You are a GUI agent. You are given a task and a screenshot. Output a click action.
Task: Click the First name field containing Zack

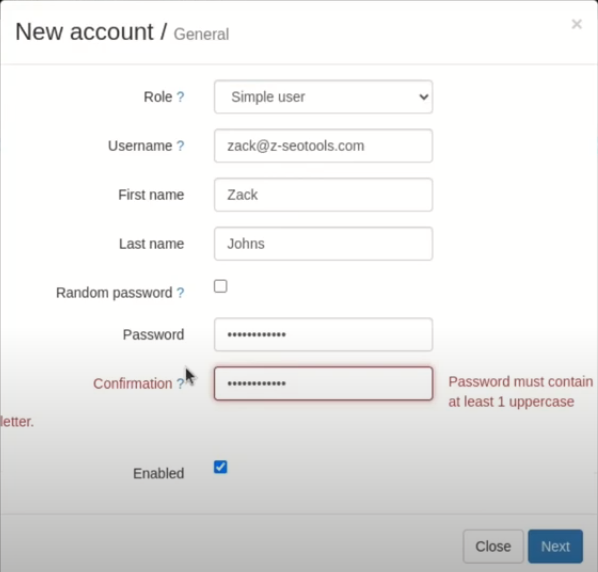pos(323,195)
